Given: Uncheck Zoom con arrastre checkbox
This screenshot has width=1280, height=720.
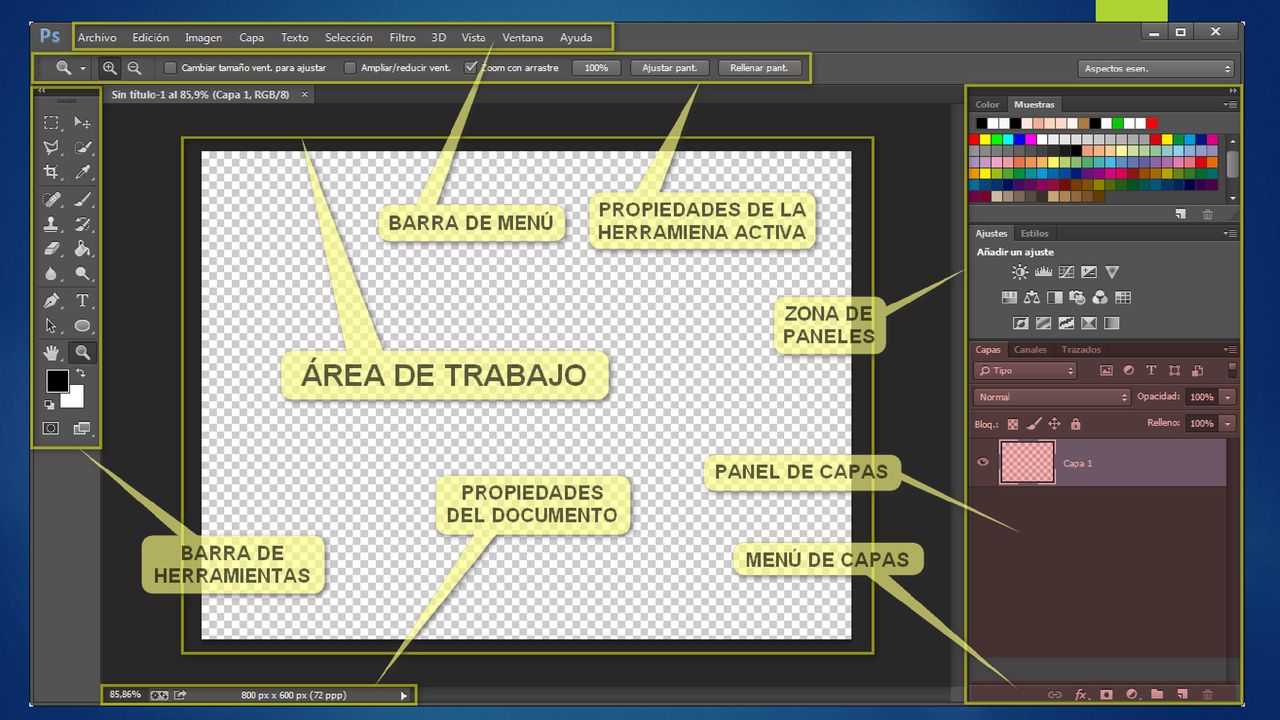Looking at the screenshot, I should 471,68.
